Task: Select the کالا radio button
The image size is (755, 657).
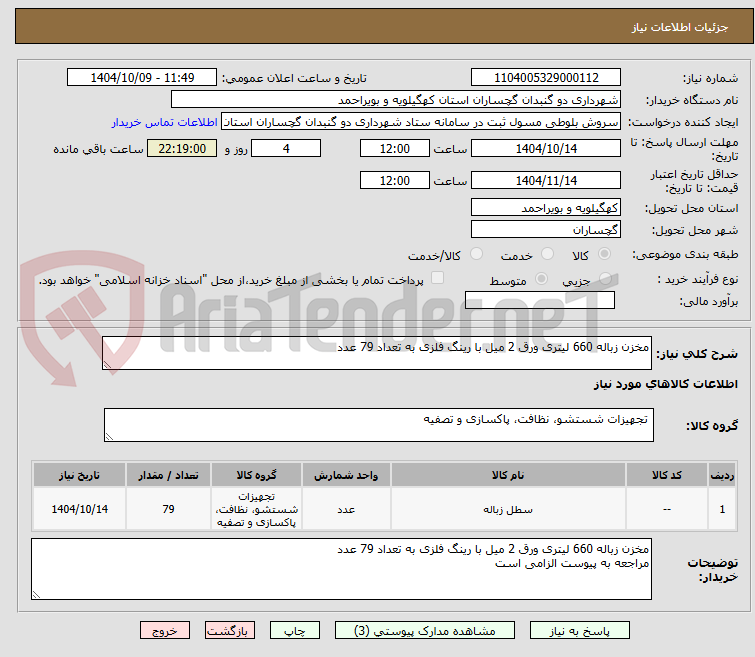Action: pos(604,253)
